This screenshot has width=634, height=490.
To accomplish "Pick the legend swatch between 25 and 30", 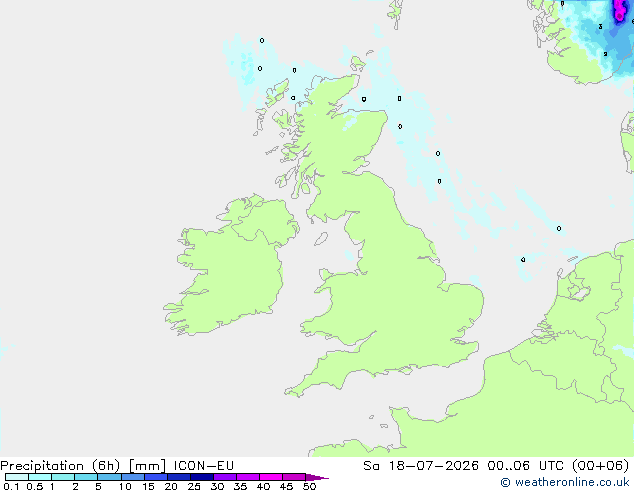I will pos(202,477).
